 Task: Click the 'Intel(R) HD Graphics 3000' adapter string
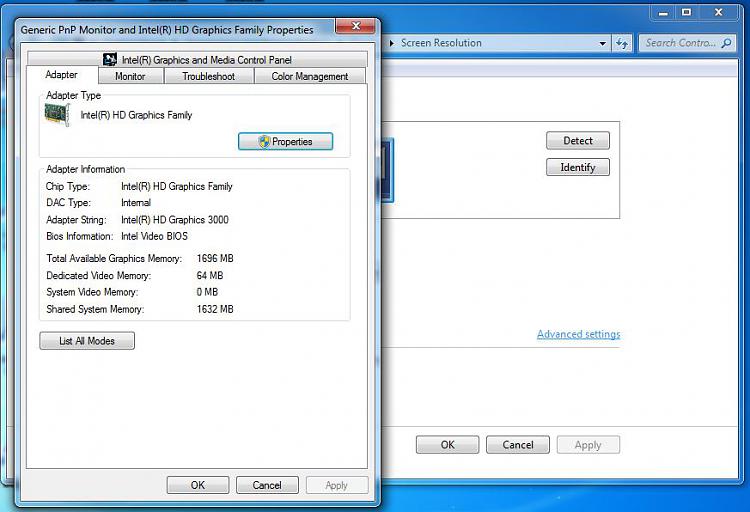click(x=175, y=220)
